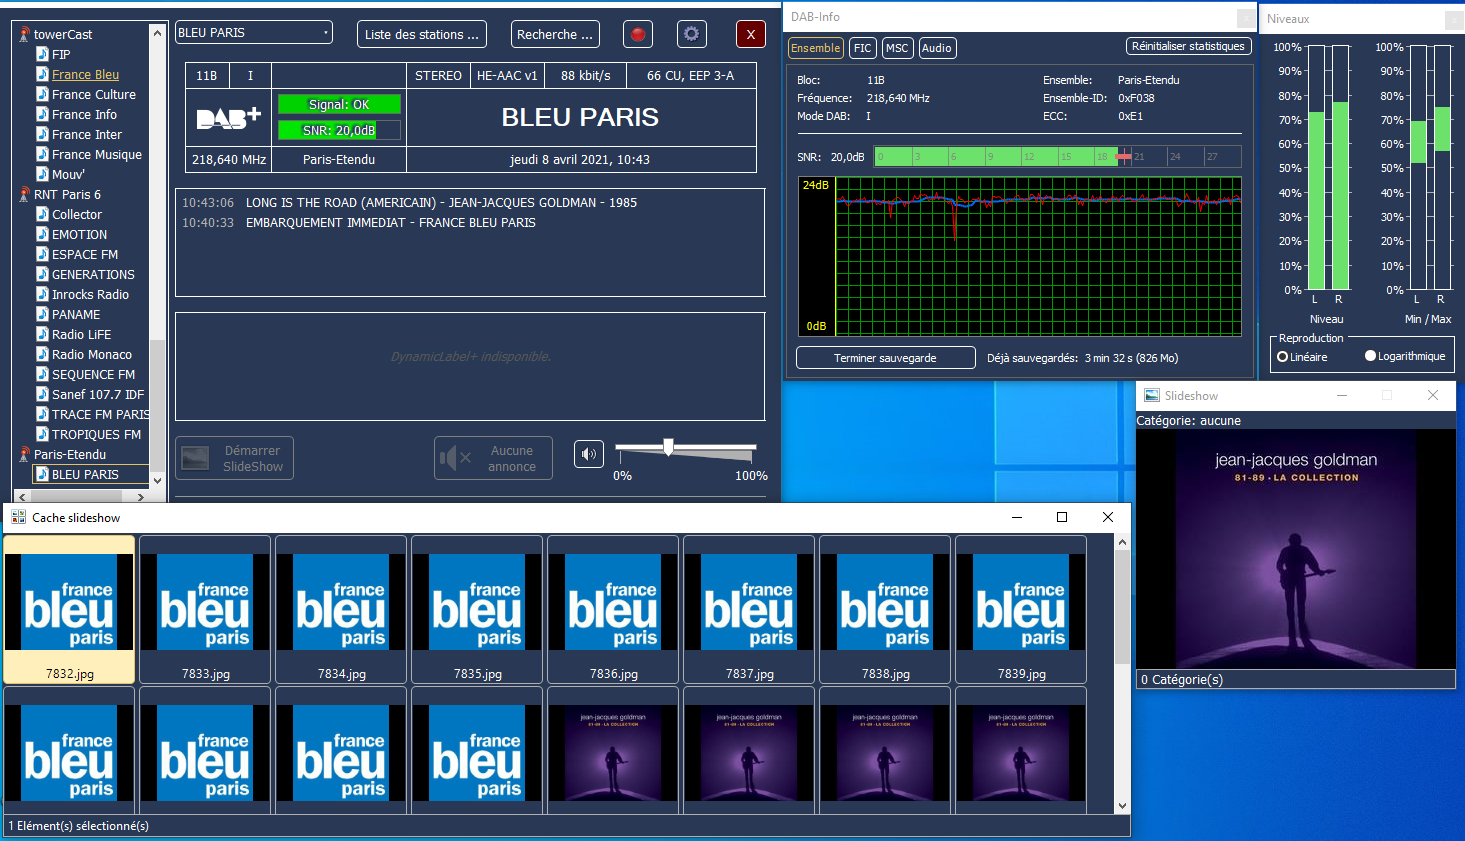Select France Musique station
This screenshot has width=1465, height=841.
point(97,154)
